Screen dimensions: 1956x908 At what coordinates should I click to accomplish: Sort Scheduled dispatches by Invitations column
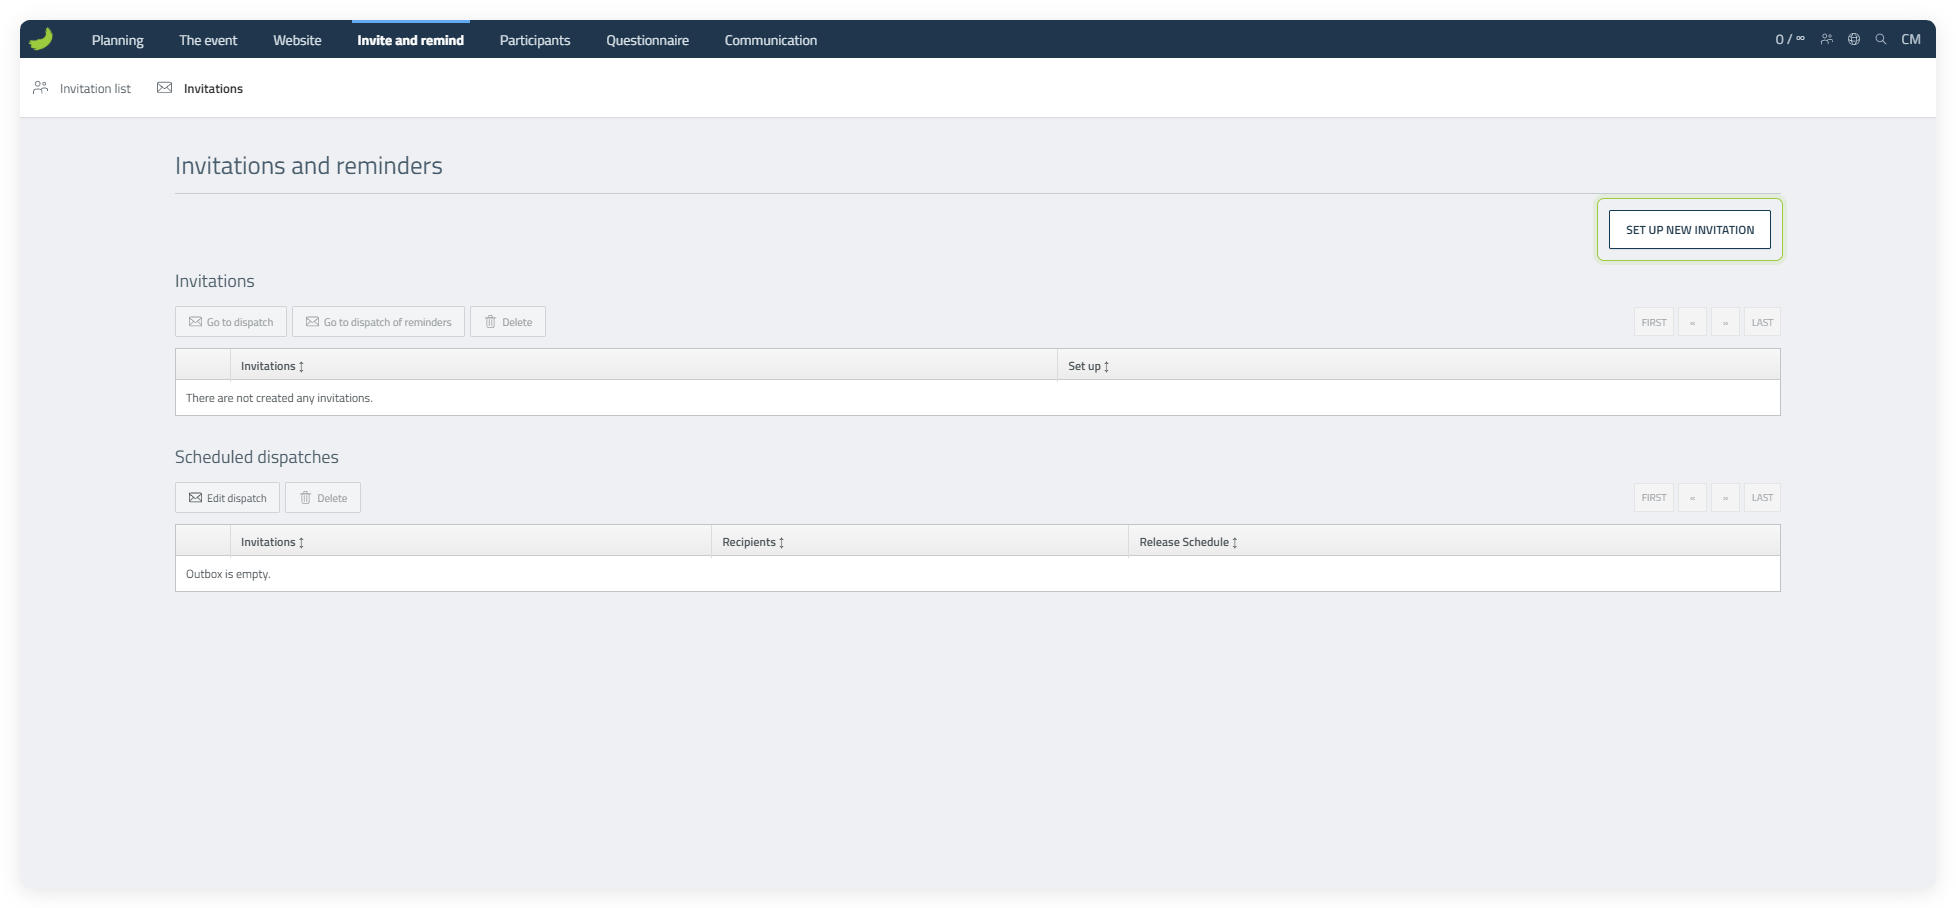click(272, 542)
